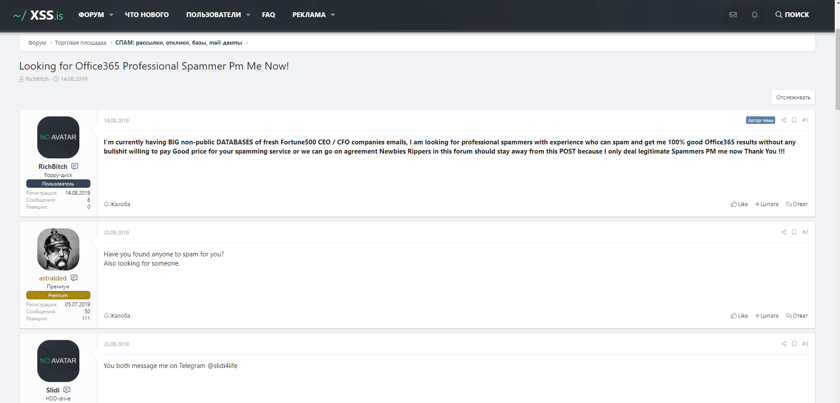Expand the ПОЛЬЗОВАТЕЛИ menu arrow
This screenshot has width=840, height=403.
point(249,15)
